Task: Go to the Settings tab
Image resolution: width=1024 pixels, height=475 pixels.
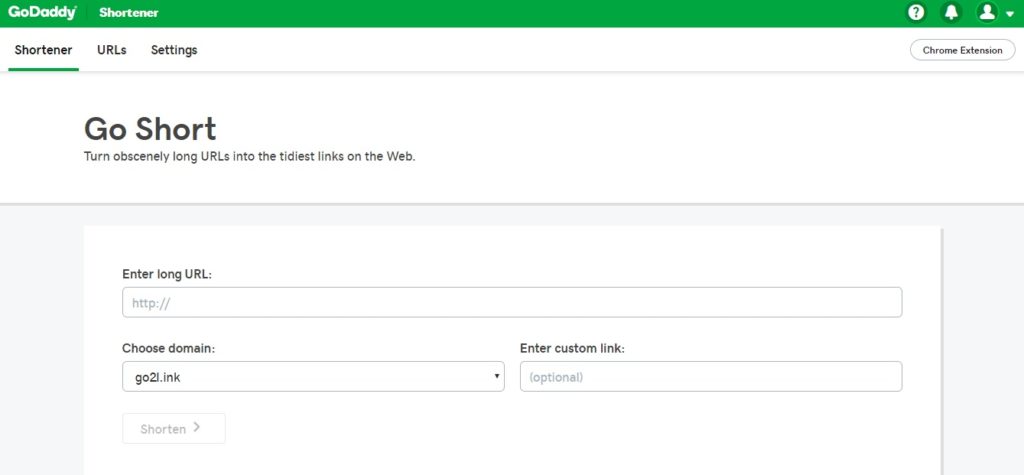Action: [x=174, y=50]
